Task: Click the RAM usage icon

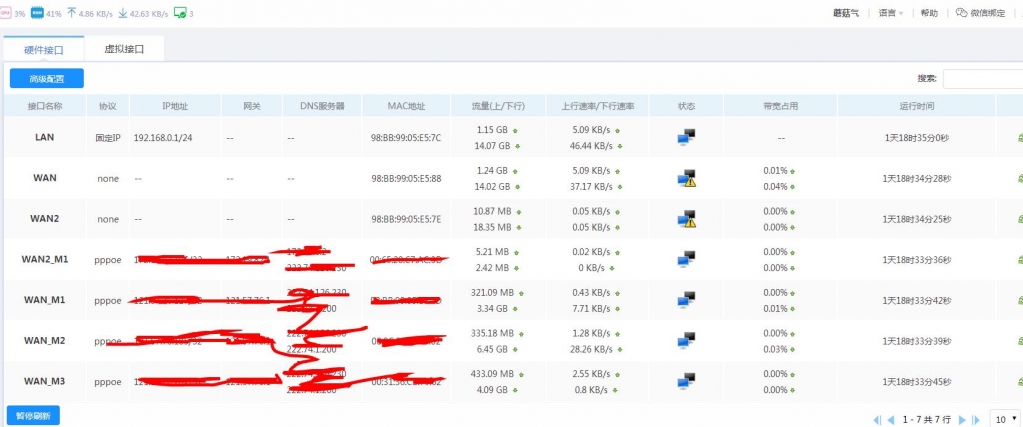Action: (x=38, y=13)
